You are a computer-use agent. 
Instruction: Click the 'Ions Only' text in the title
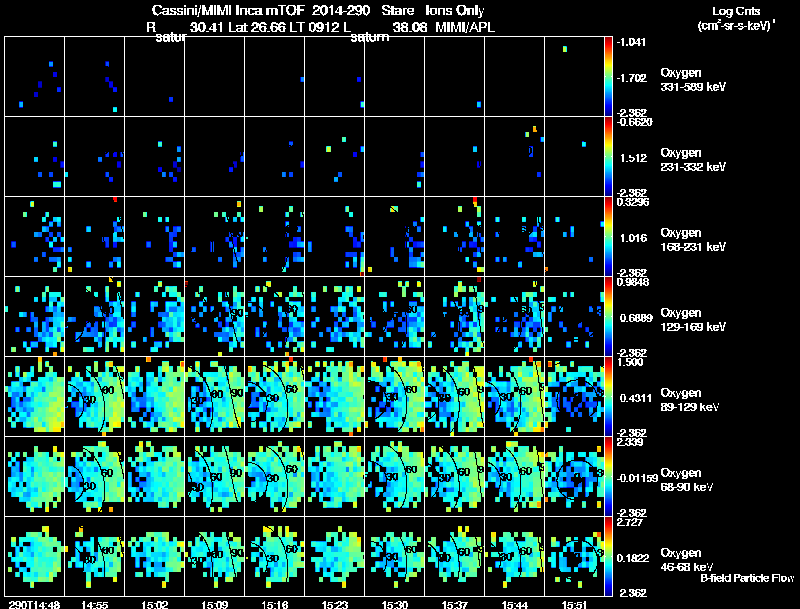point(455,11)
